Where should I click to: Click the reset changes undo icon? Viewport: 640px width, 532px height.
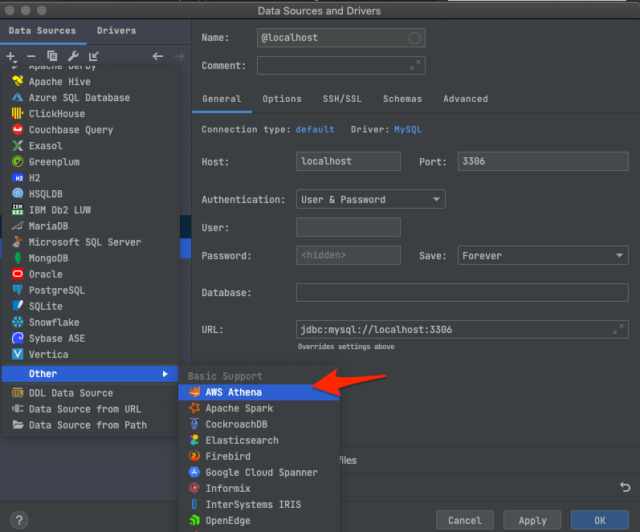[625, 487]
